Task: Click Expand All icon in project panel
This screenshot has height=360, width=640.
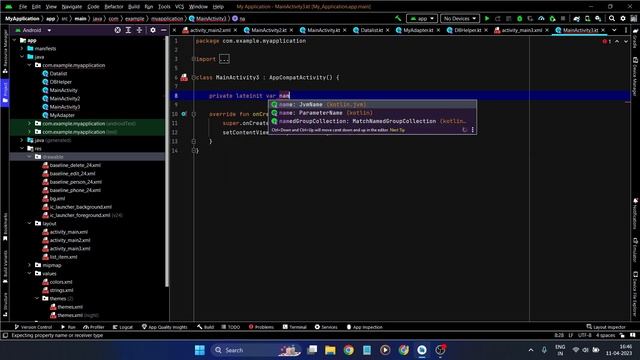Action: pos(128,30)
